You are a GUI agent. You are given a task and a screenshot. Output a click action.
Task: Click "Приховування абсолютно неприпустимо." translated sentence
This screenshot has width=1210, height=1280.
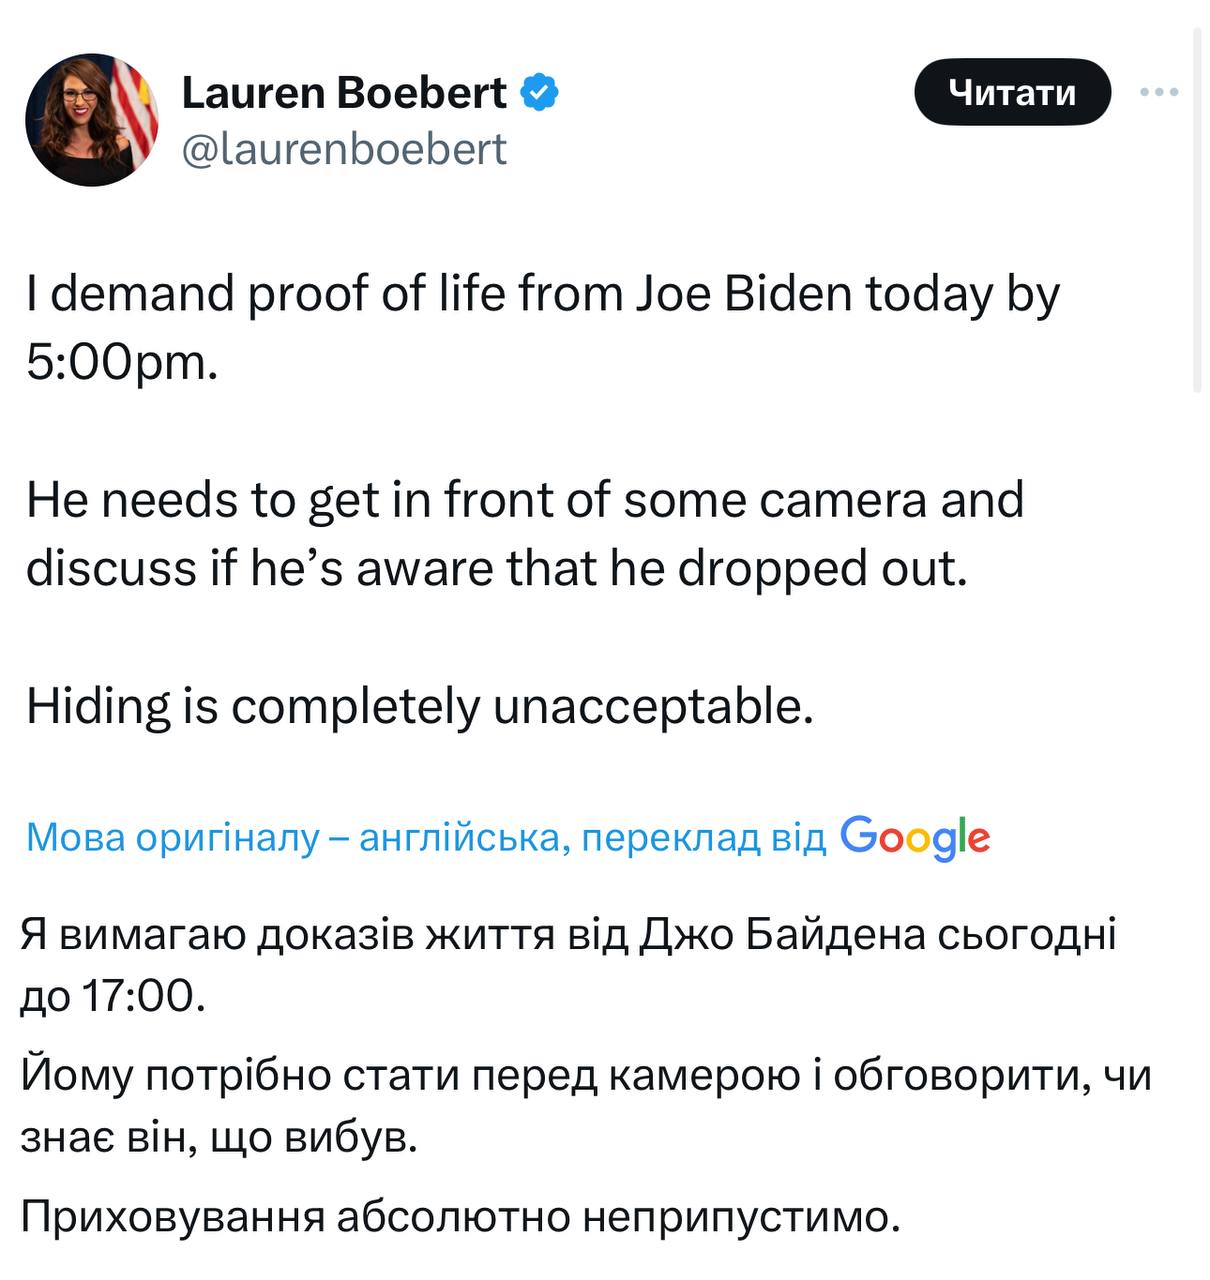[460, 1216]
